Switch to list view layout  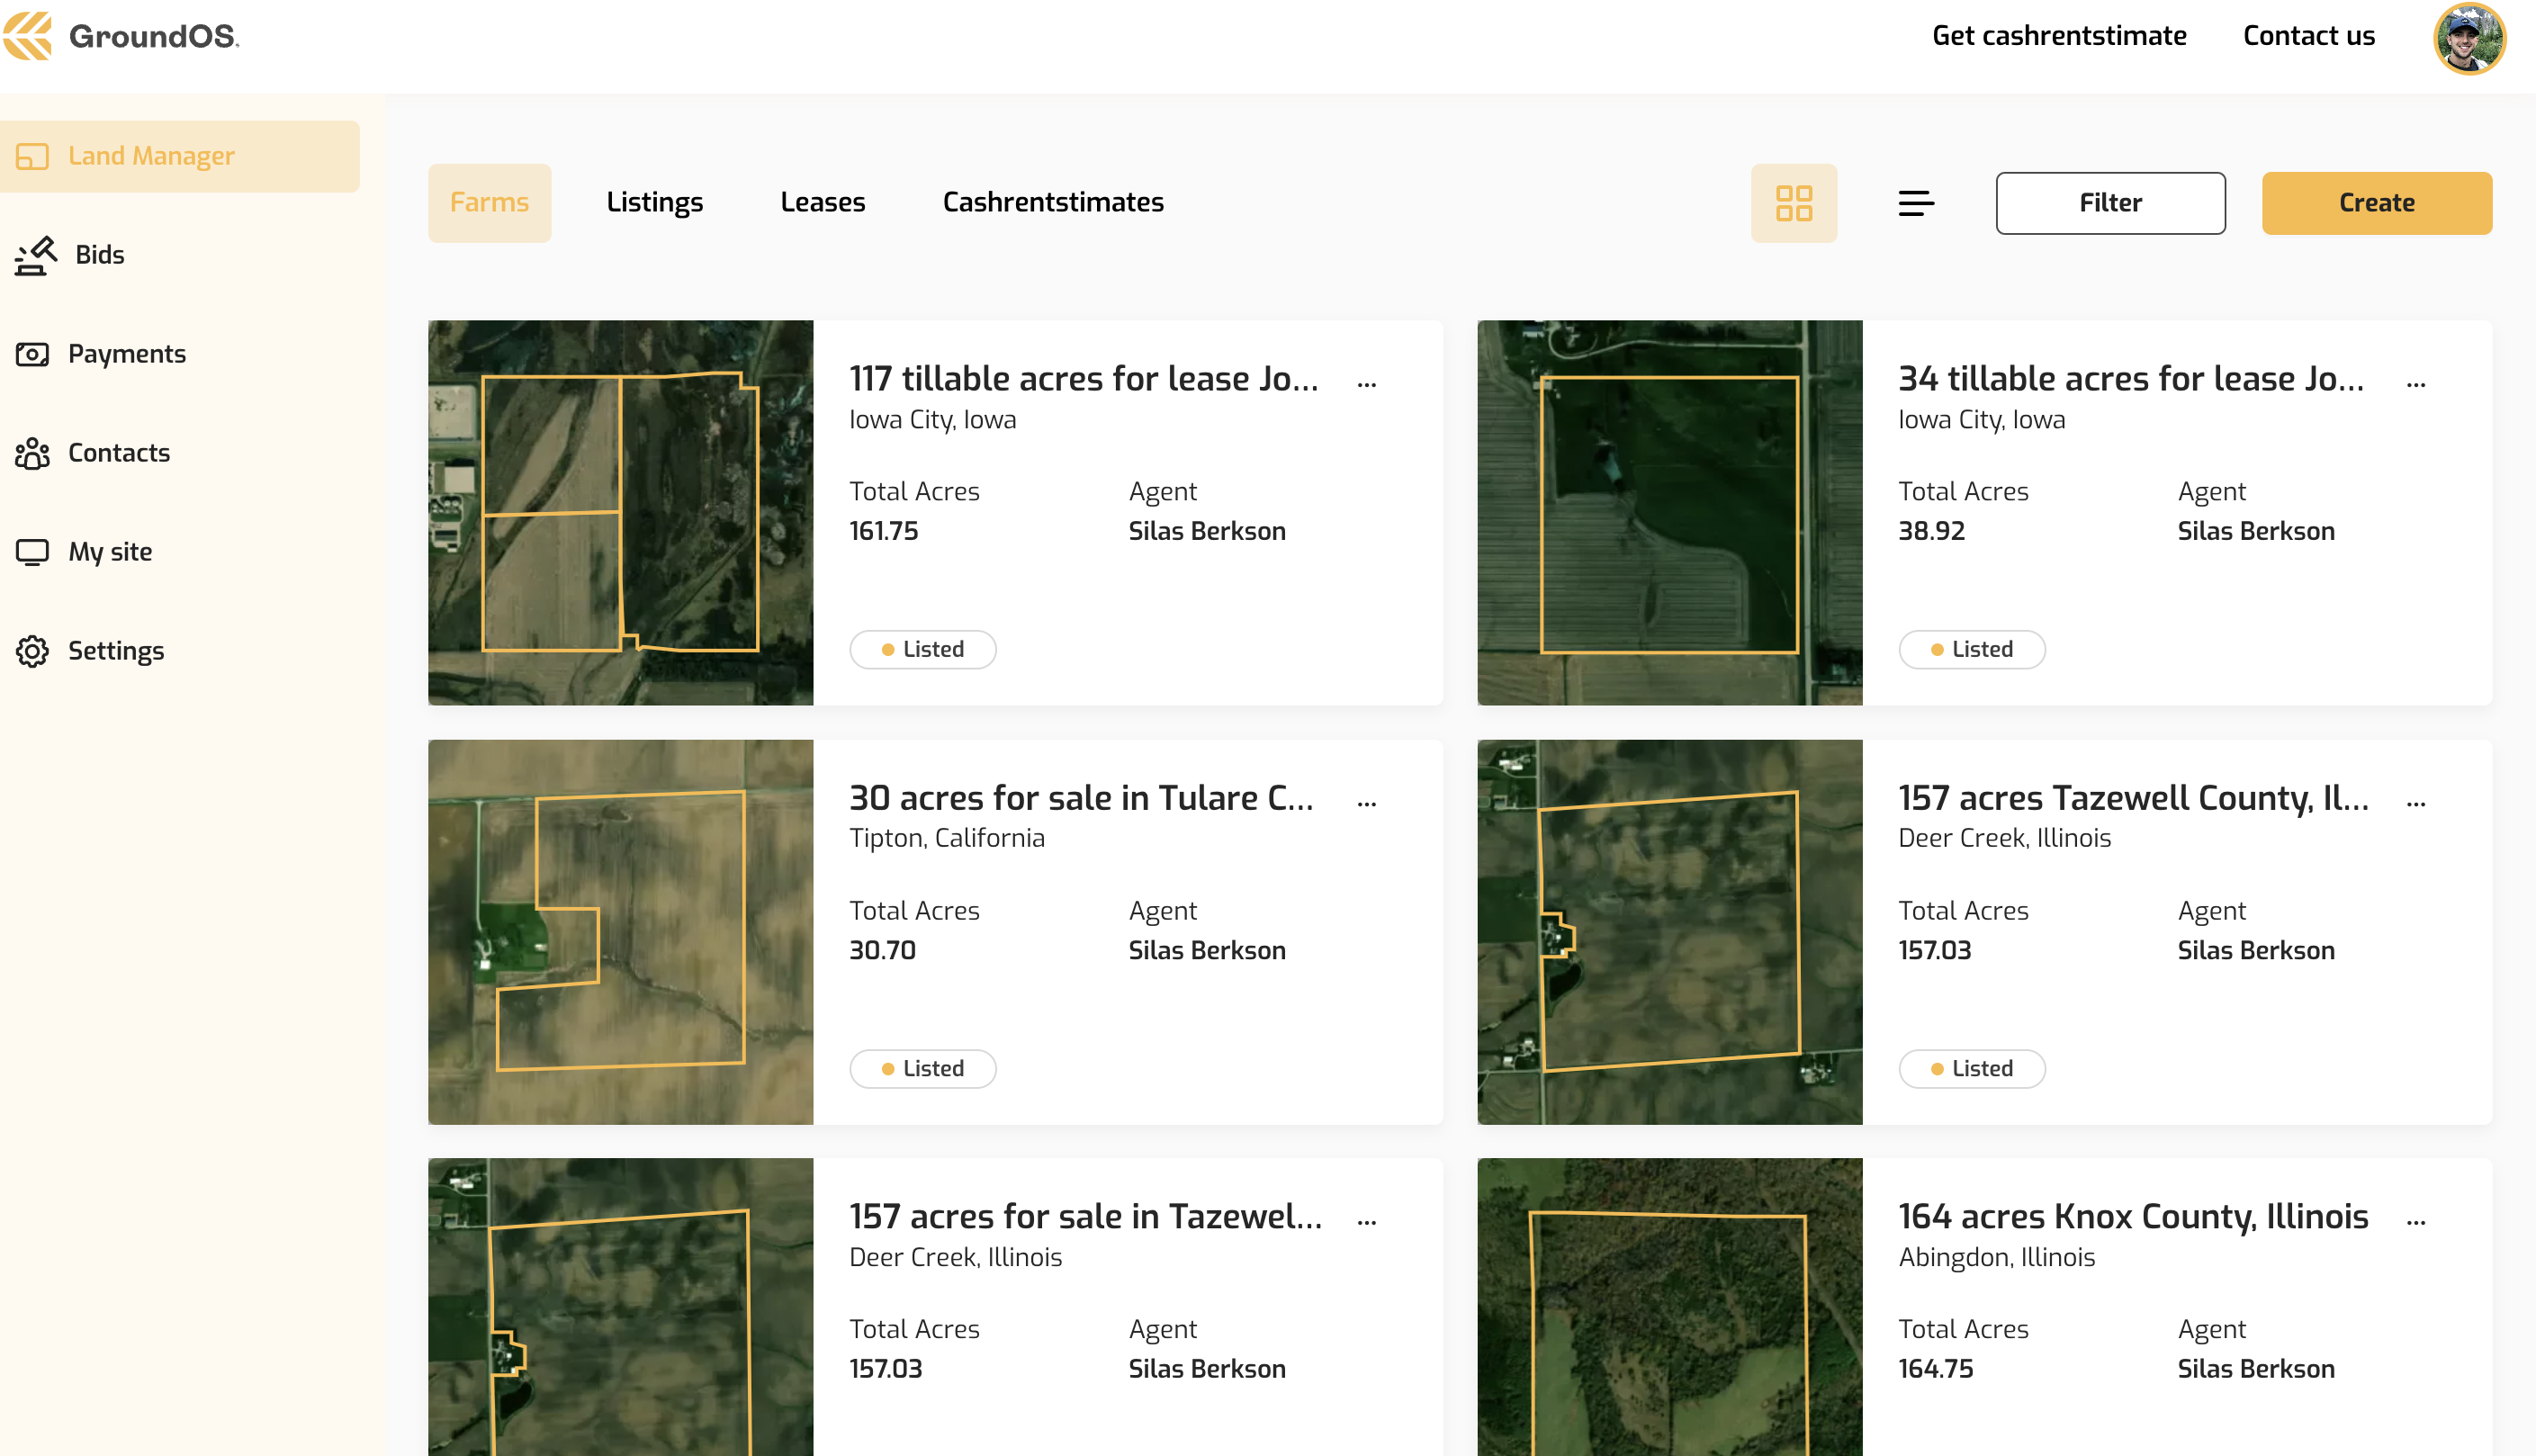[1916, 203]
